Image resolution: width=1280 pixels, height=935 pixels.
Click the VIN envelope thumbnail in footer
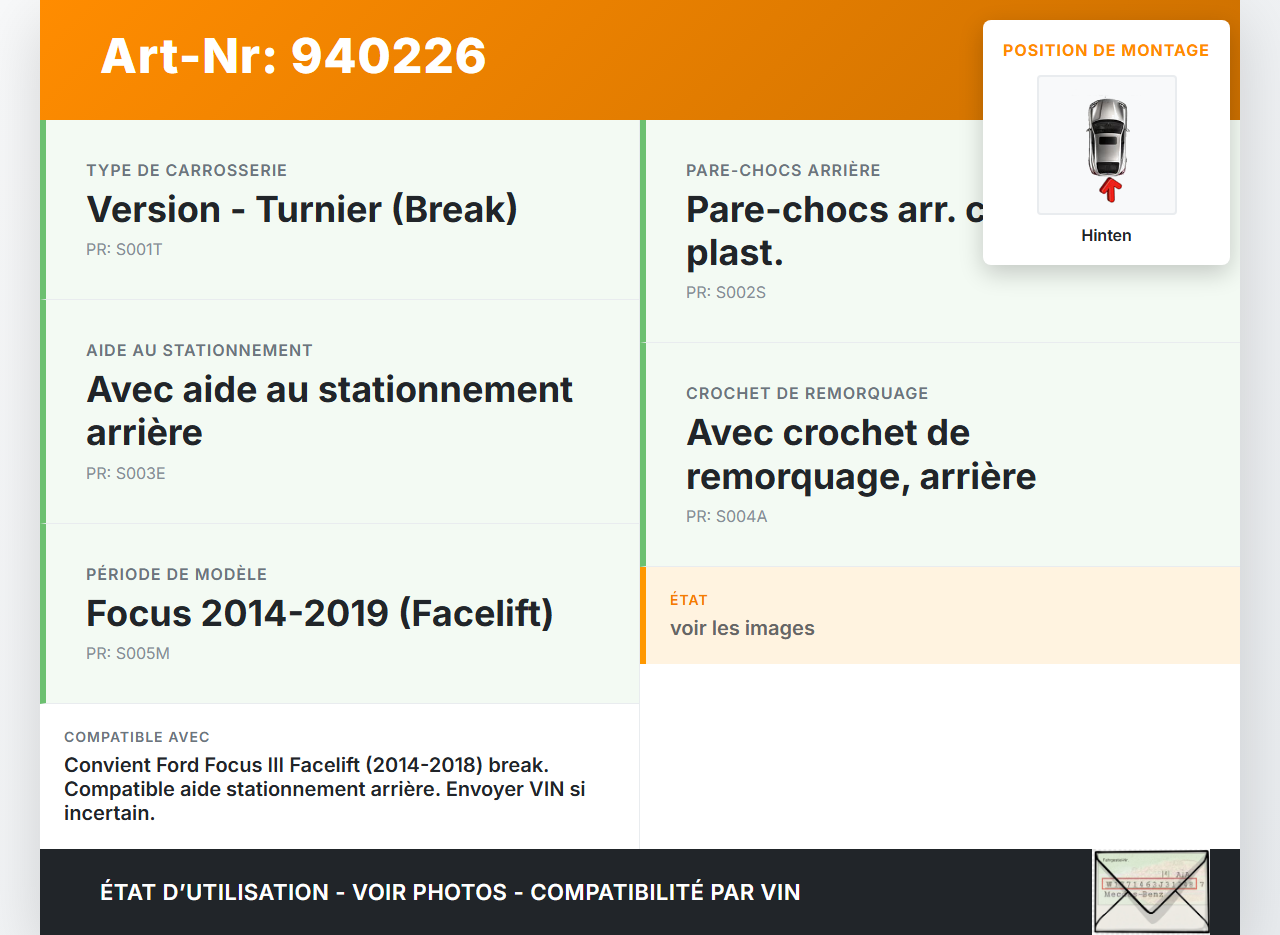point(1151,891)
